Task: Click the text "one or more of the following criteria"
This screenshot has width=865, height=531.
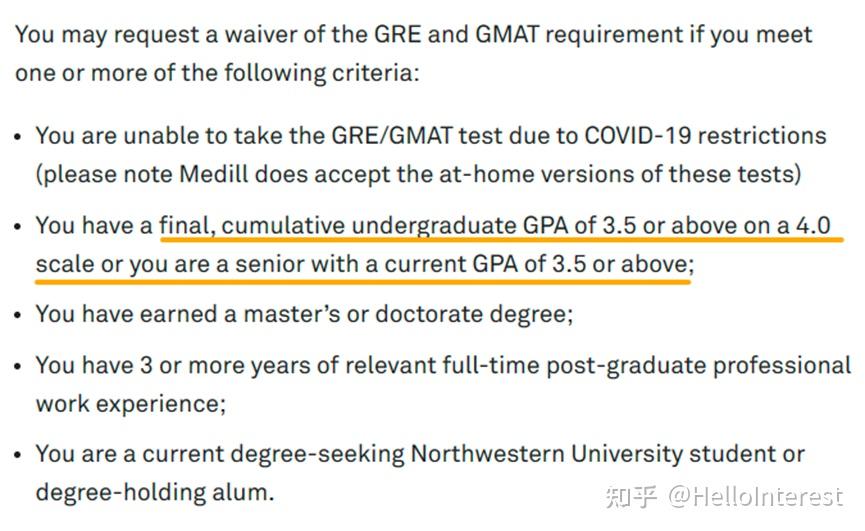Action: click(218, 74)
